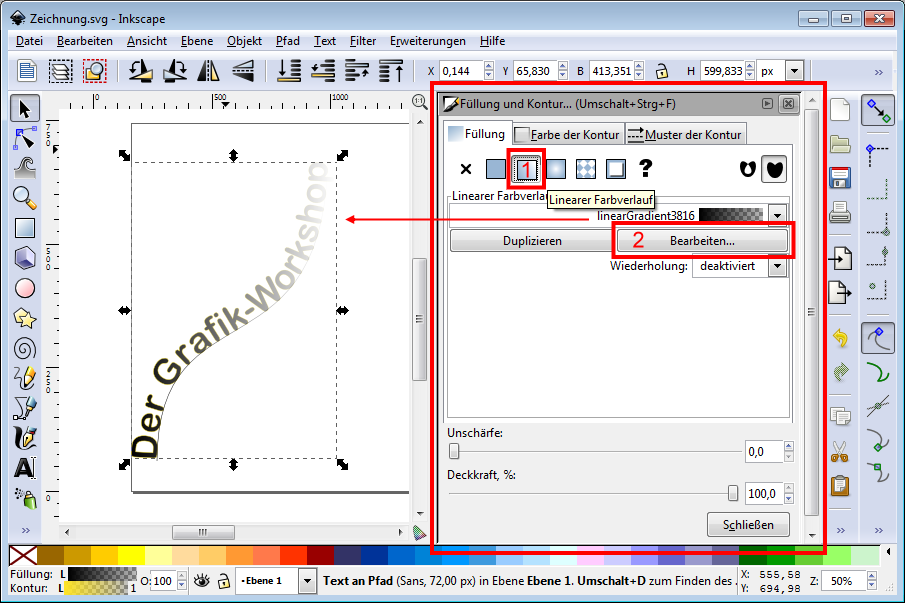
Task: Select Swatch fill option
Action: pyautogui.click(x=616, y=169)
